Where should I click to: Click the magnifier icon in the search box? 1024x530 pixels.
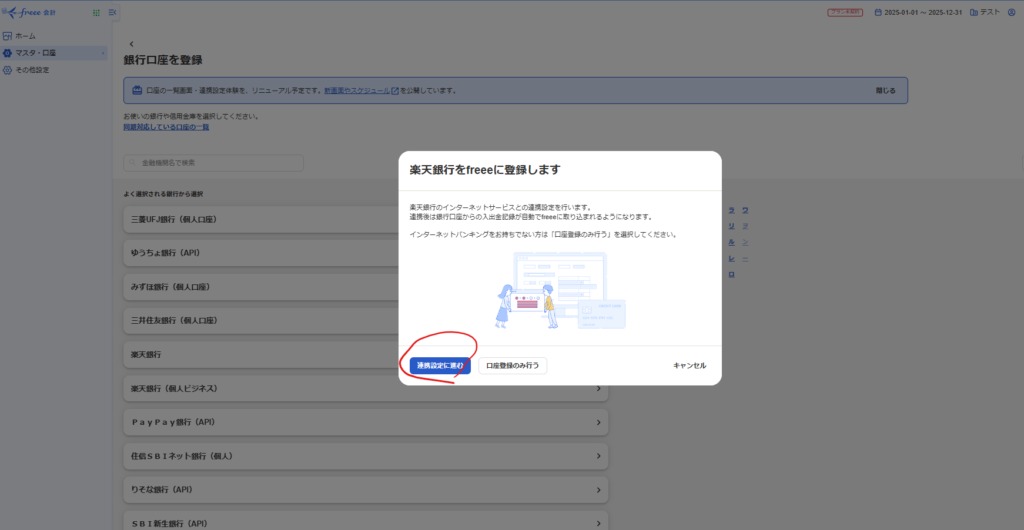pyautogui.click(x=133, y=163)
